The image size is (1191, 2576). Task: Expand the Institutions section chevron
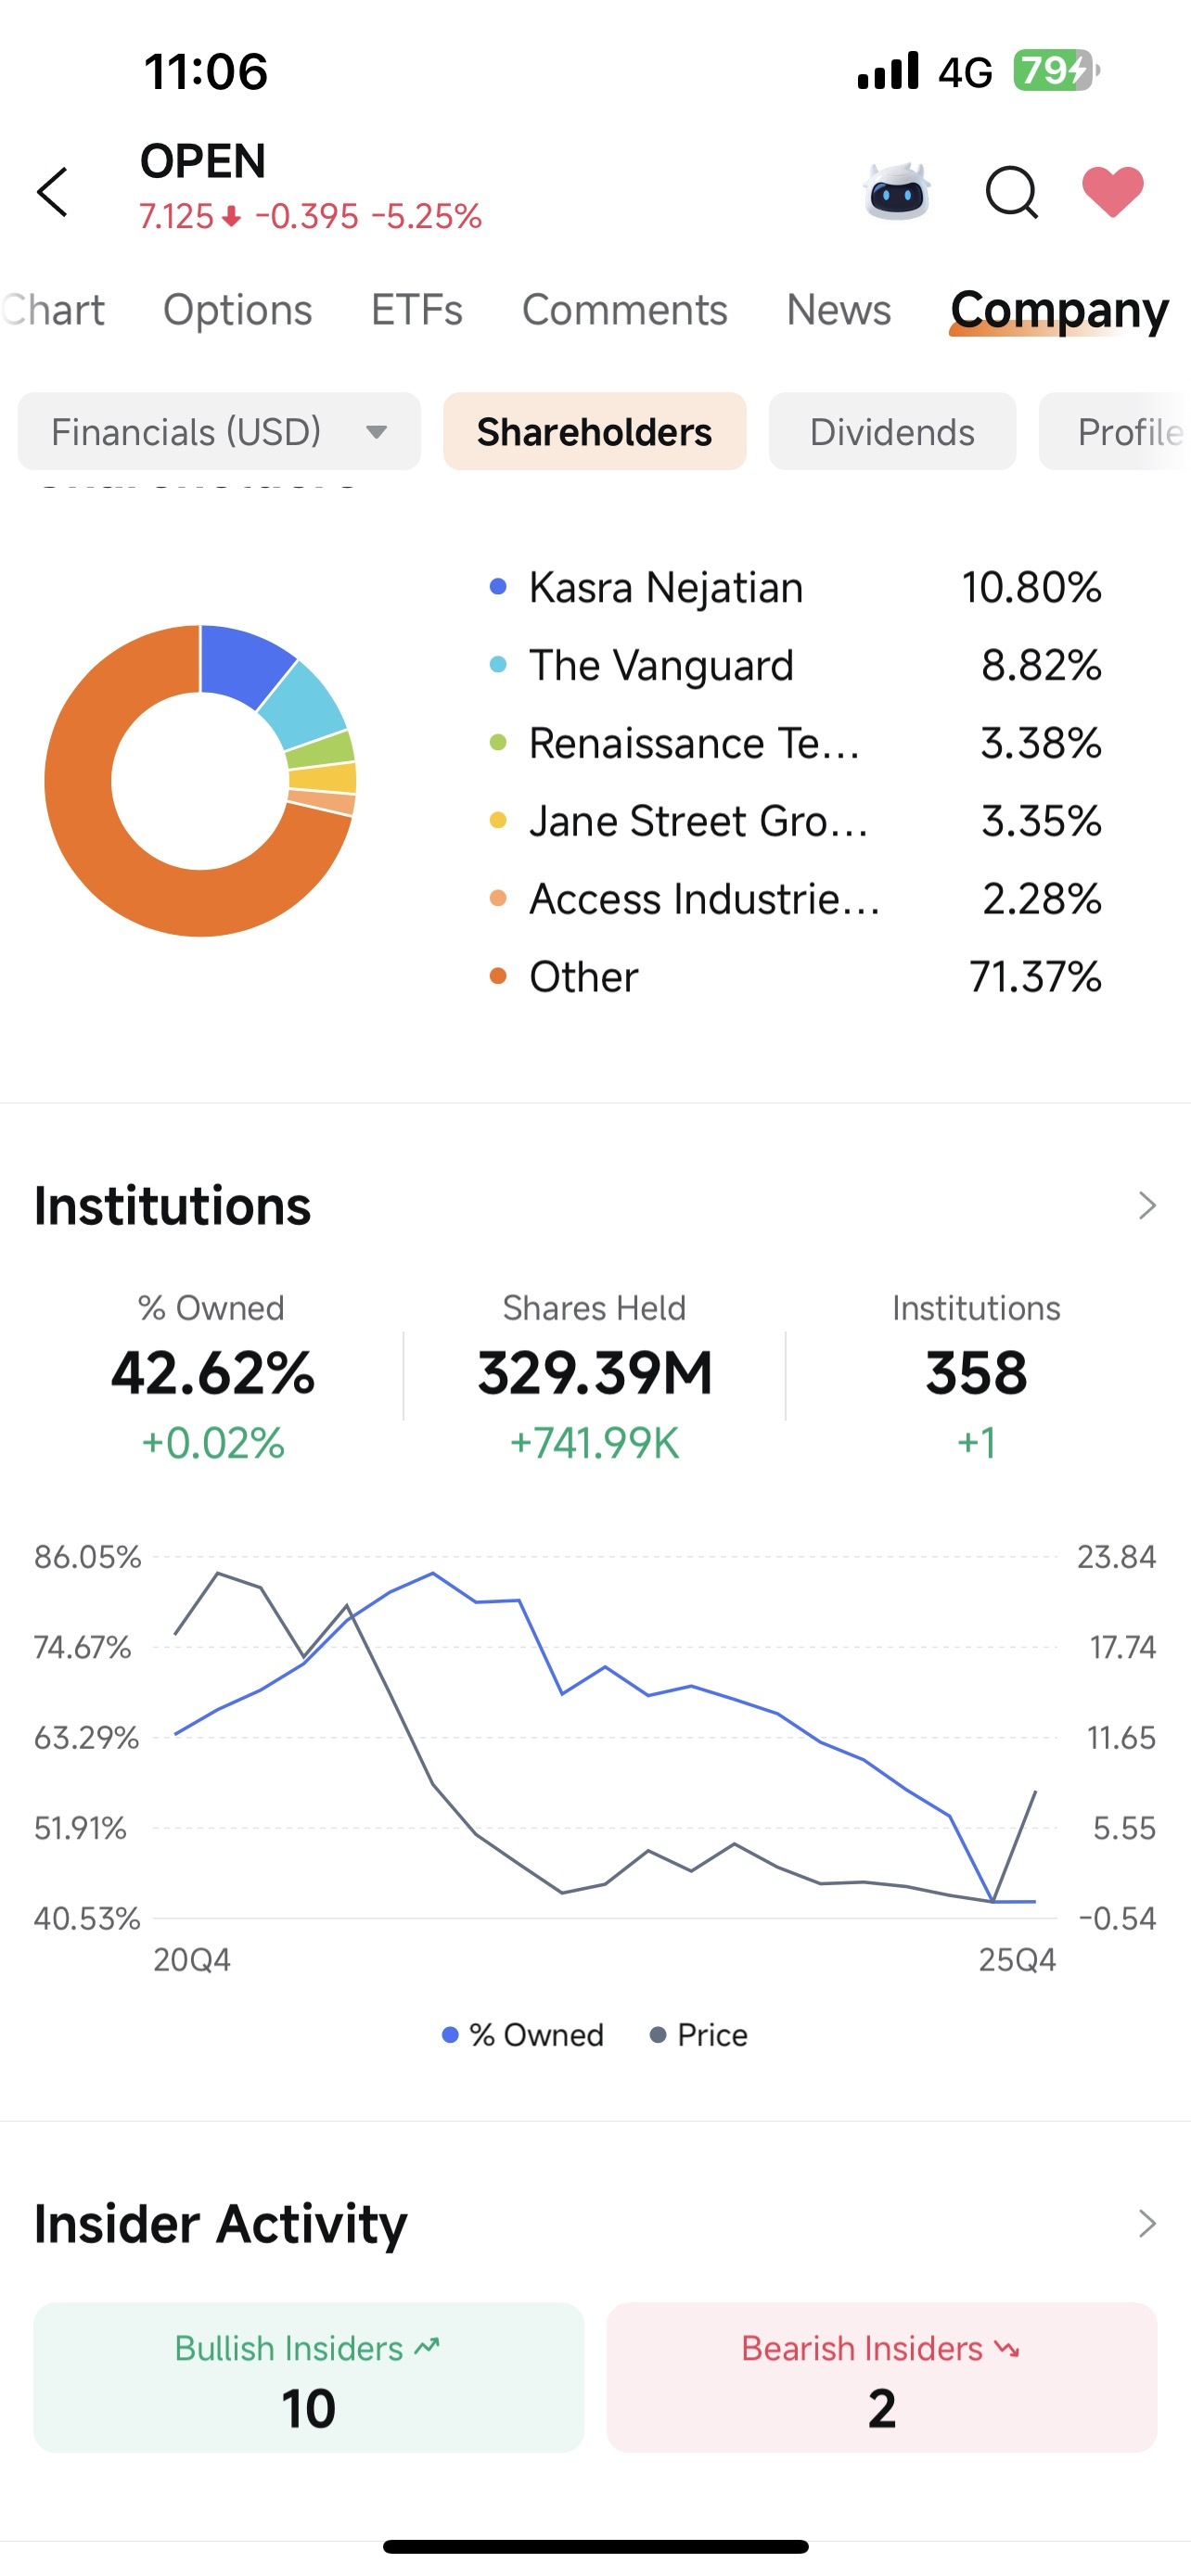click(1147, 1206)
